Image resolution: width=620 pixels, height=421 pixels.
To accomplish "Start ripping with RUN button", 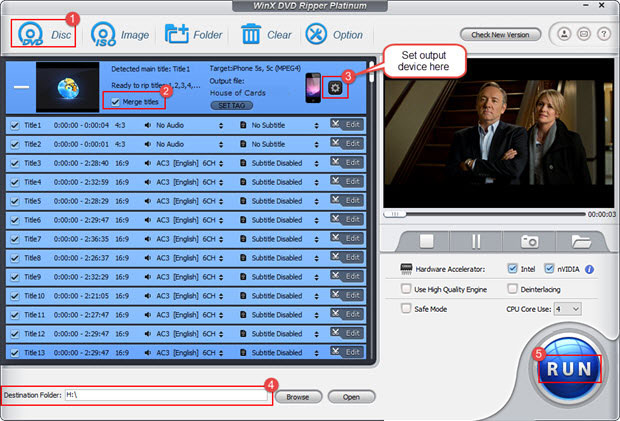I will (x=569, y=369).
